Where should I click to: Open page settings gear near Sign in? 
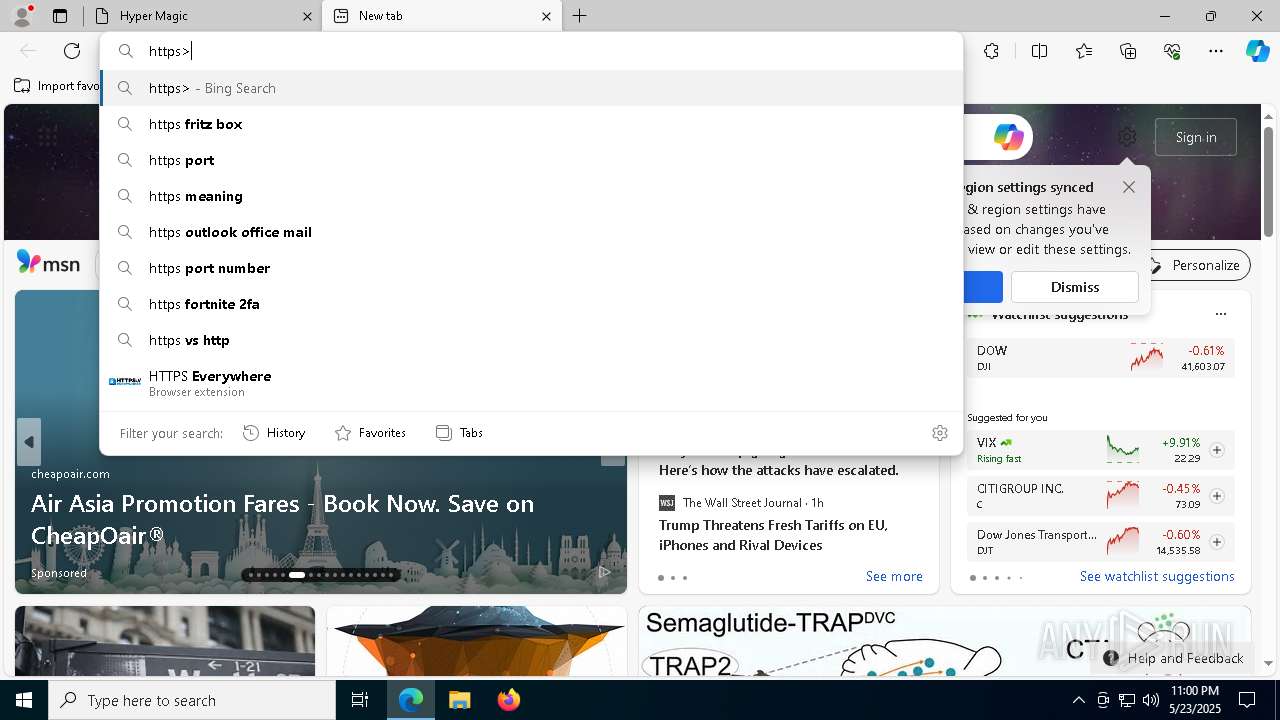click(1127, 137)
